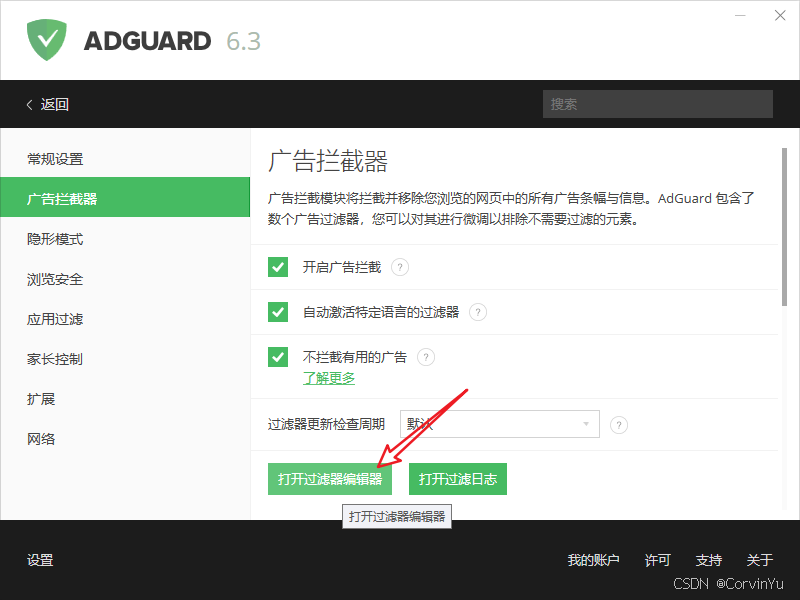The image size is (800, 600).
Task: Click 设置 in the footer
Action: pyautogui.click(x=40, y=560)
